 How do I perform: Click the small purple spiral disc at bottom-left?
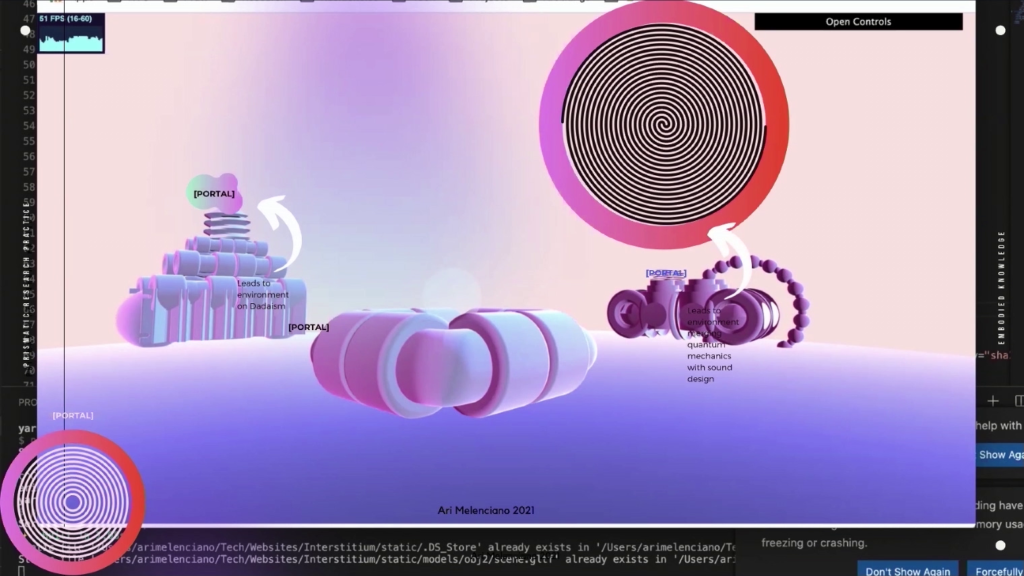coord(72,502)
